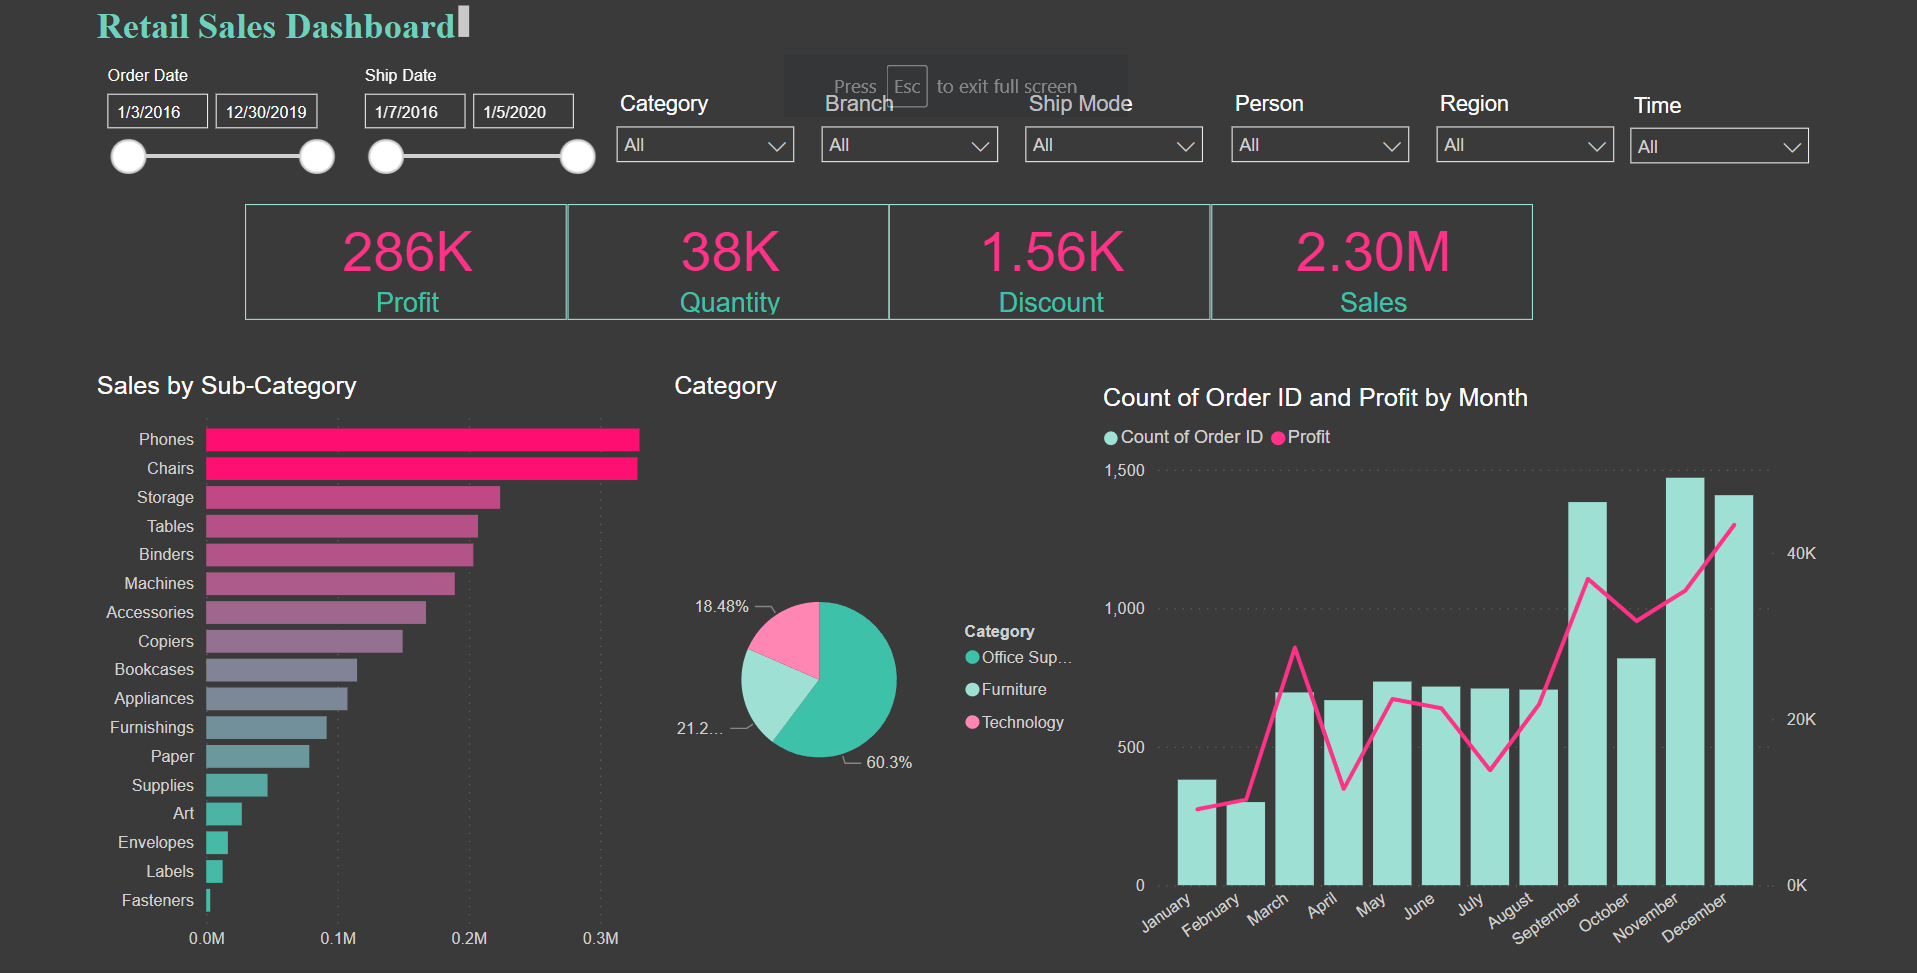Image resolution: width=1917 pixels, height=973 pixels.
Task: Expand the Time filter dropdown
Action: (1719, 147)
